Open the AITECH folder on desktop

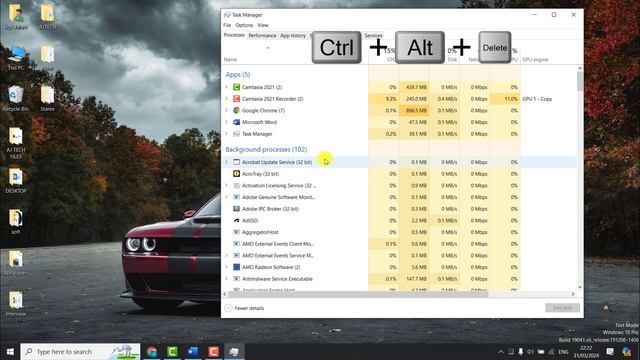click(x=47, y=17)
